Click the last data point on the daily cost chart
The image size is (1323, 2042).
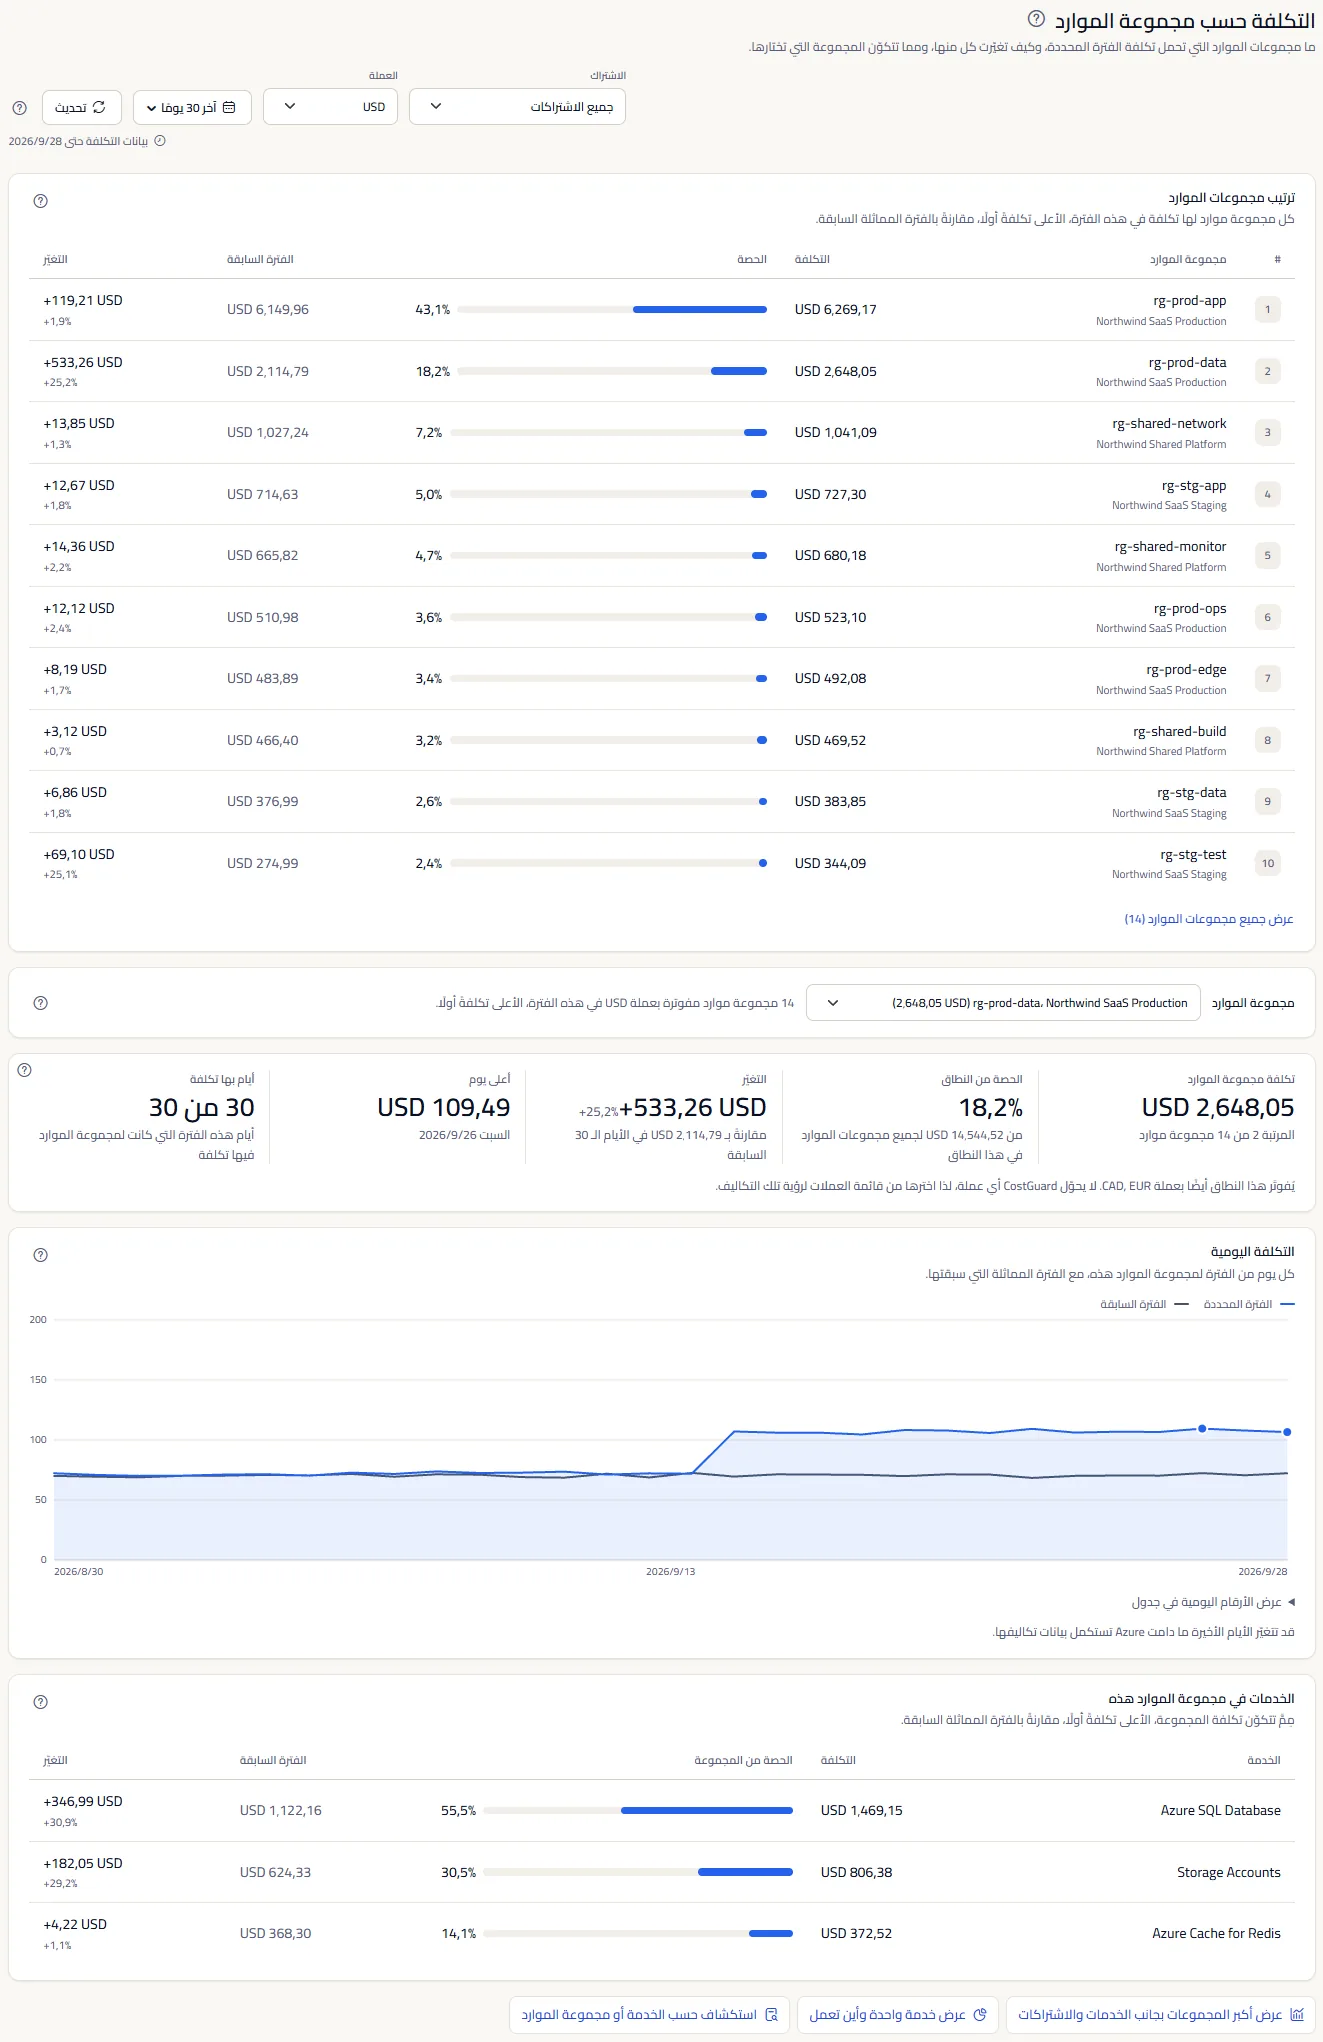(x=1287, y=1432)
